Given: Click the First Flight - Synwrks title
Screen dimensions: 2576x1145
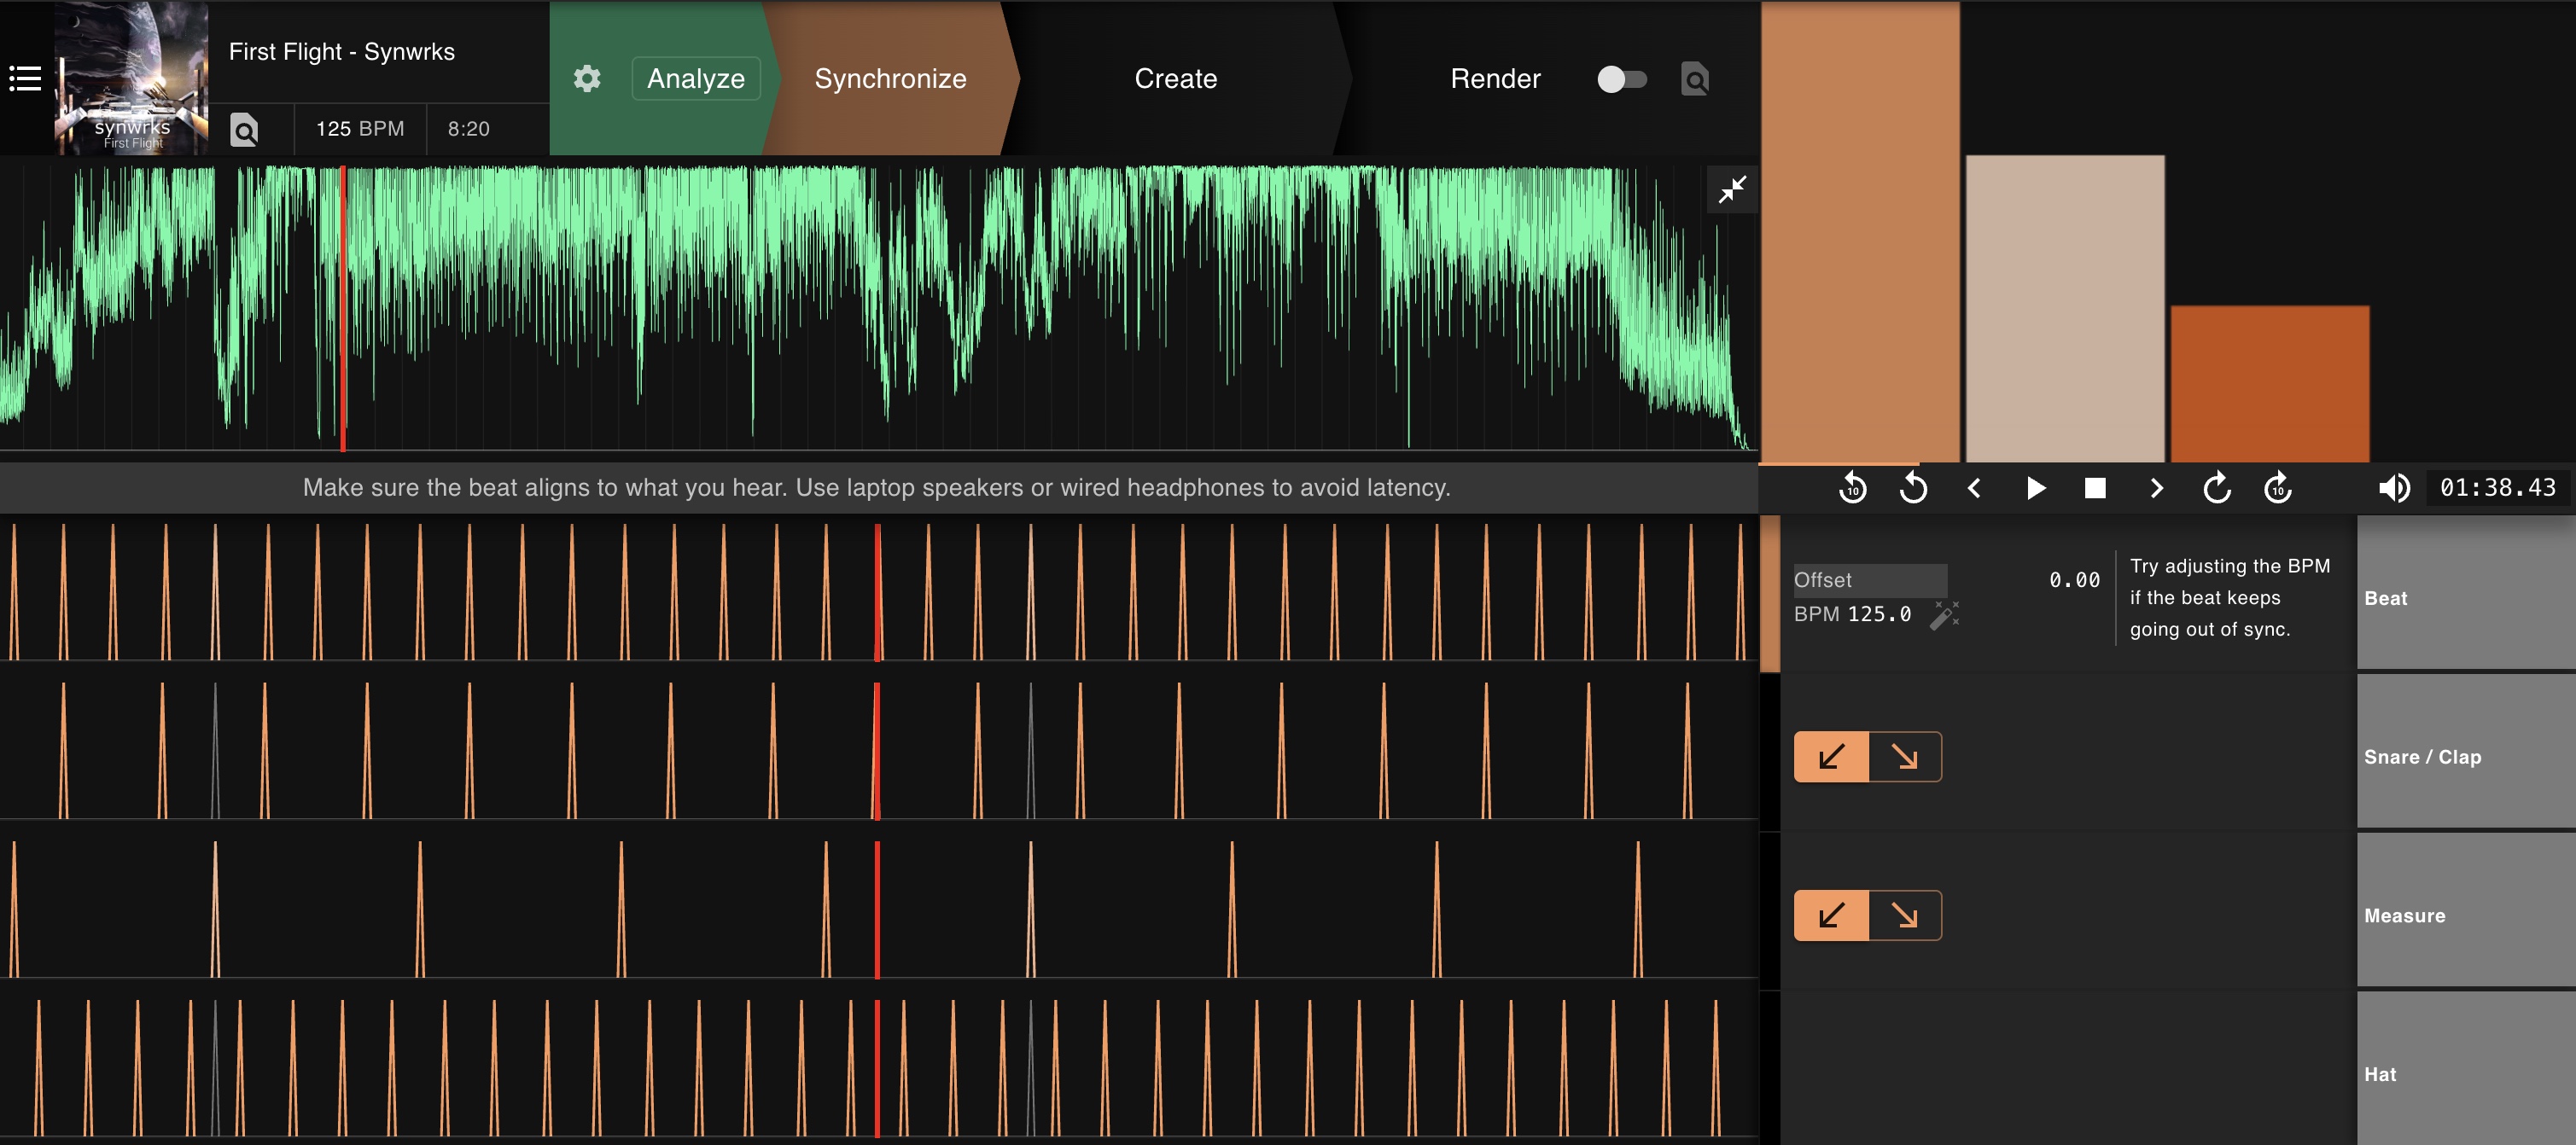Looking at the screenshot, I should click(342, 52).
